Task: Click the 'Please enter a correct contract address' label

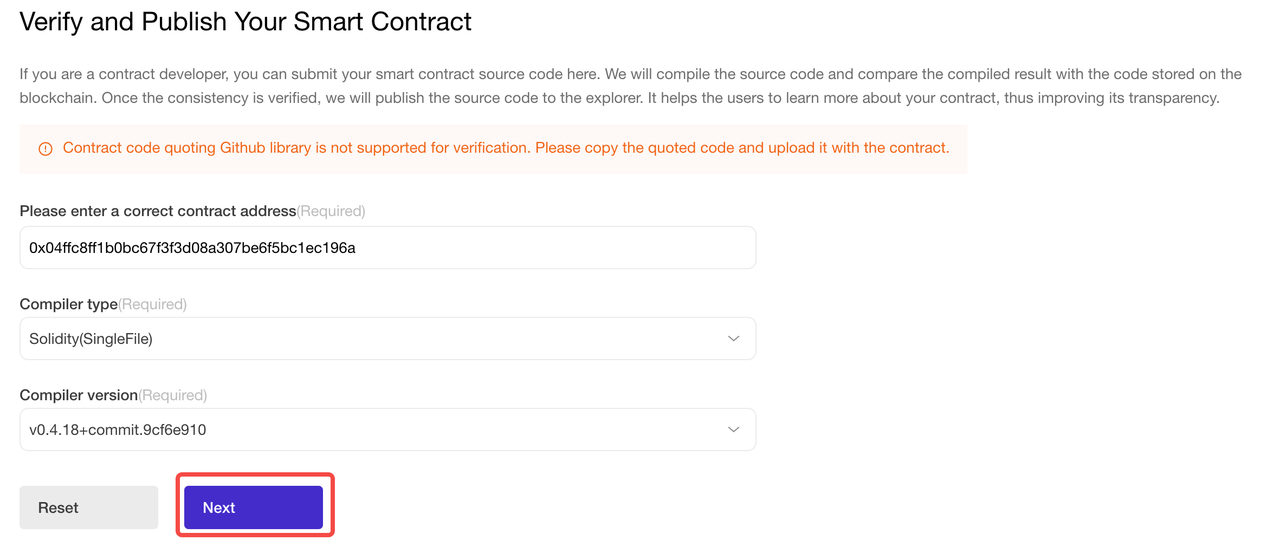Action: (158, 211)
